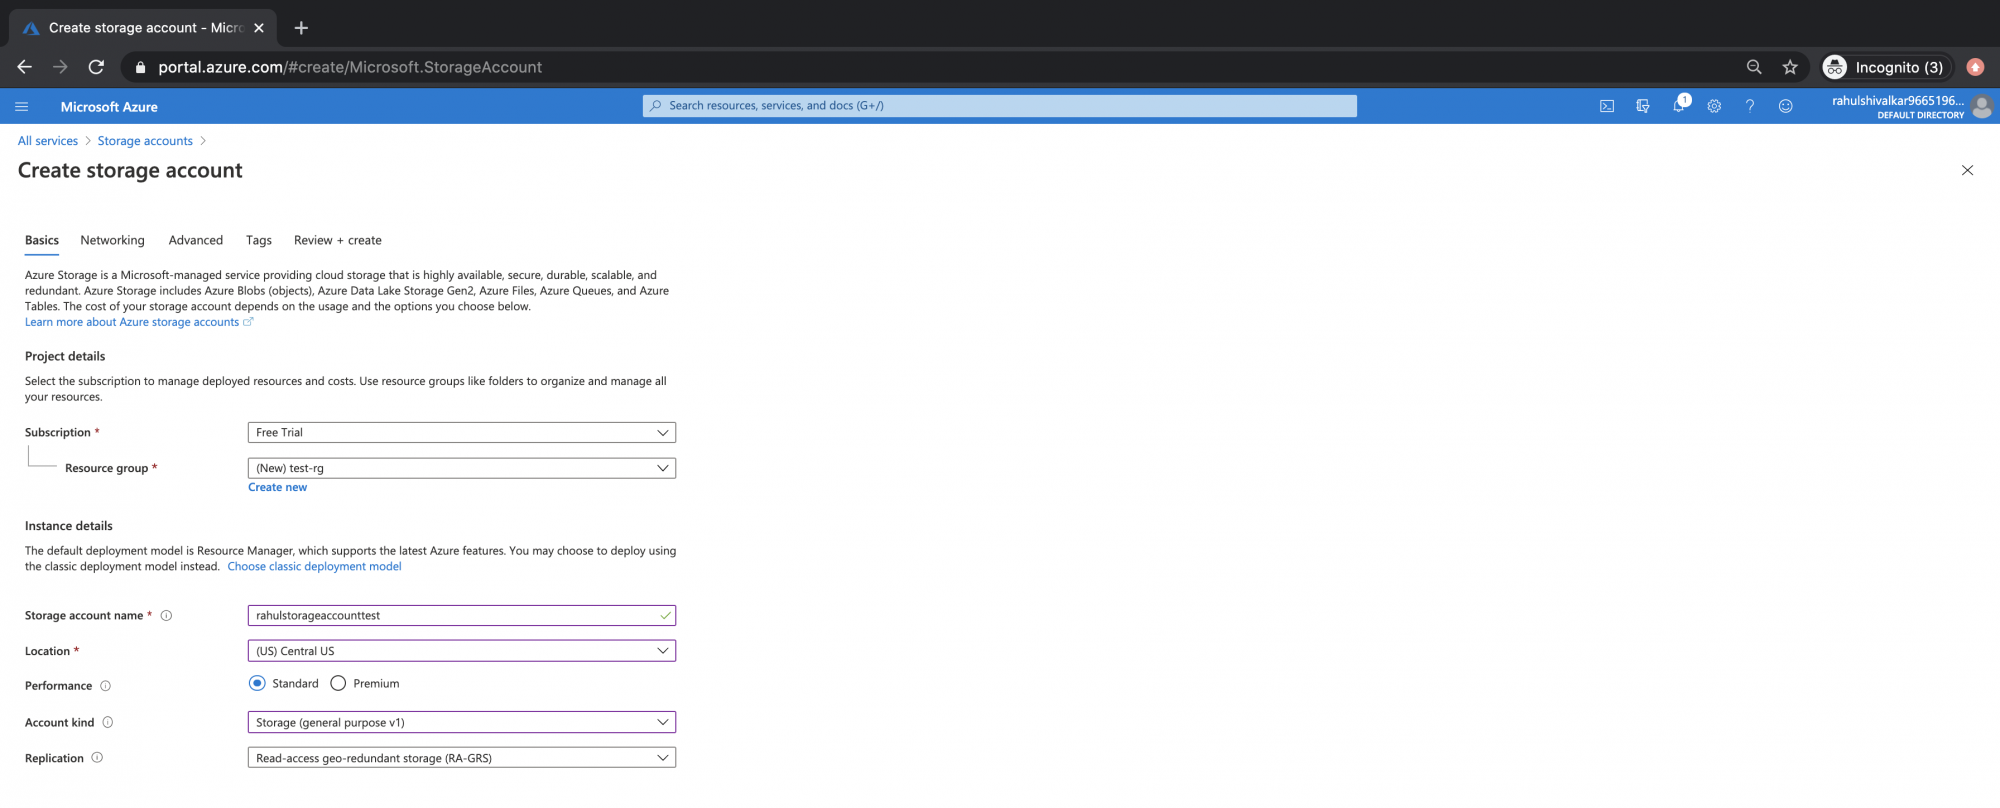Select the Premium performance radio button
The image size is (2000, 808).
[x=338, y=683]
